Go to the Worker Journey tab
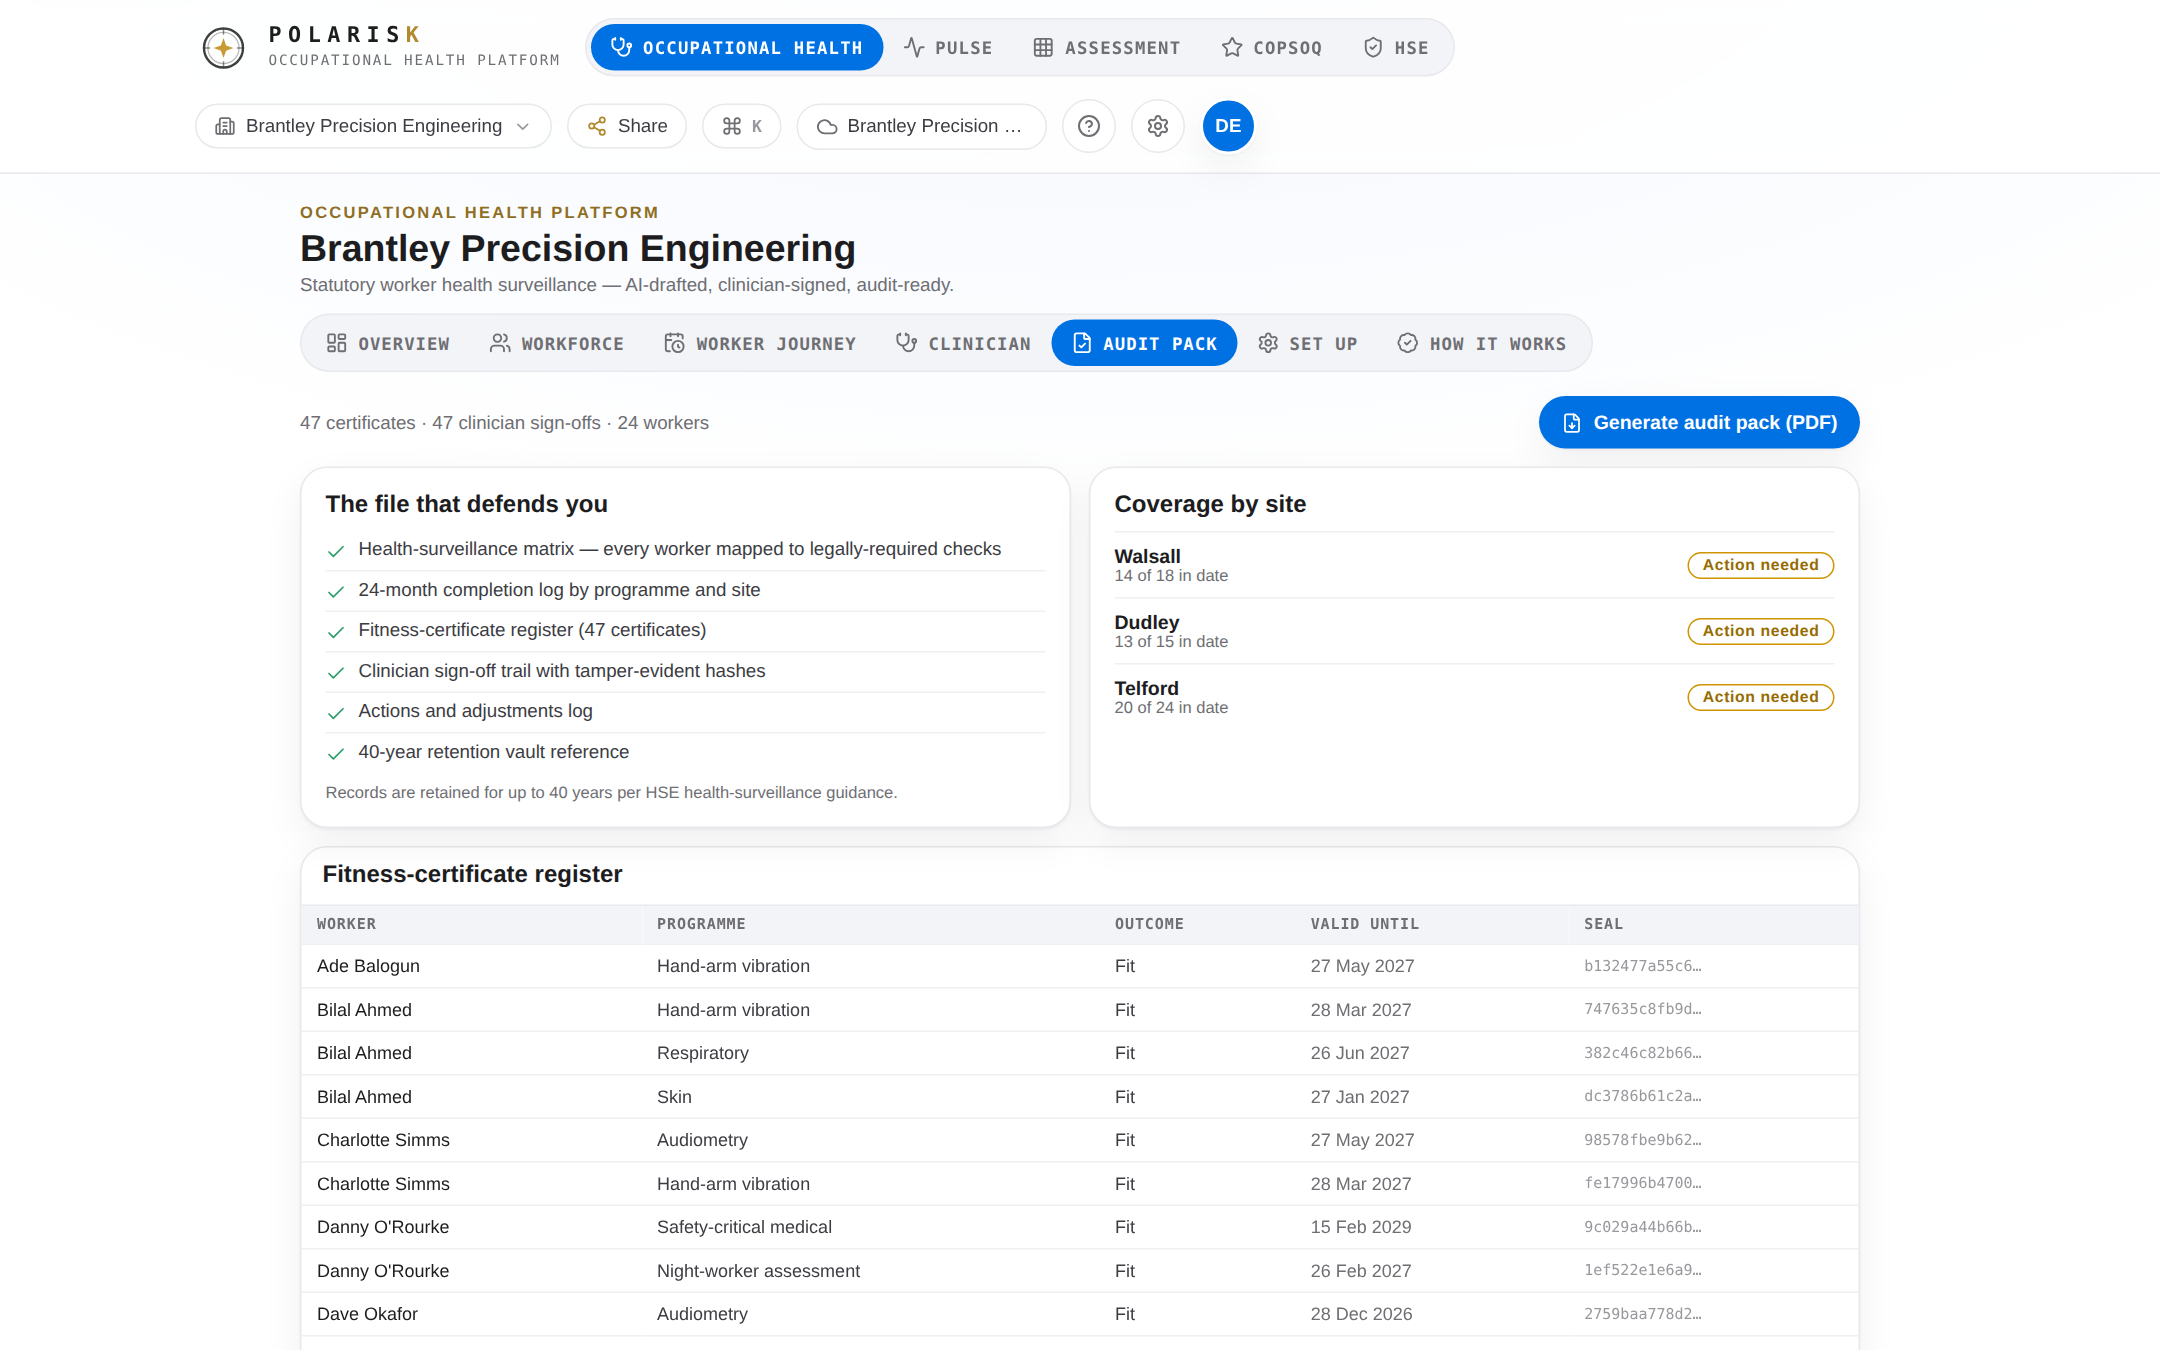This screenshot has height=1350, width=2160. click(x=760, y=343)
